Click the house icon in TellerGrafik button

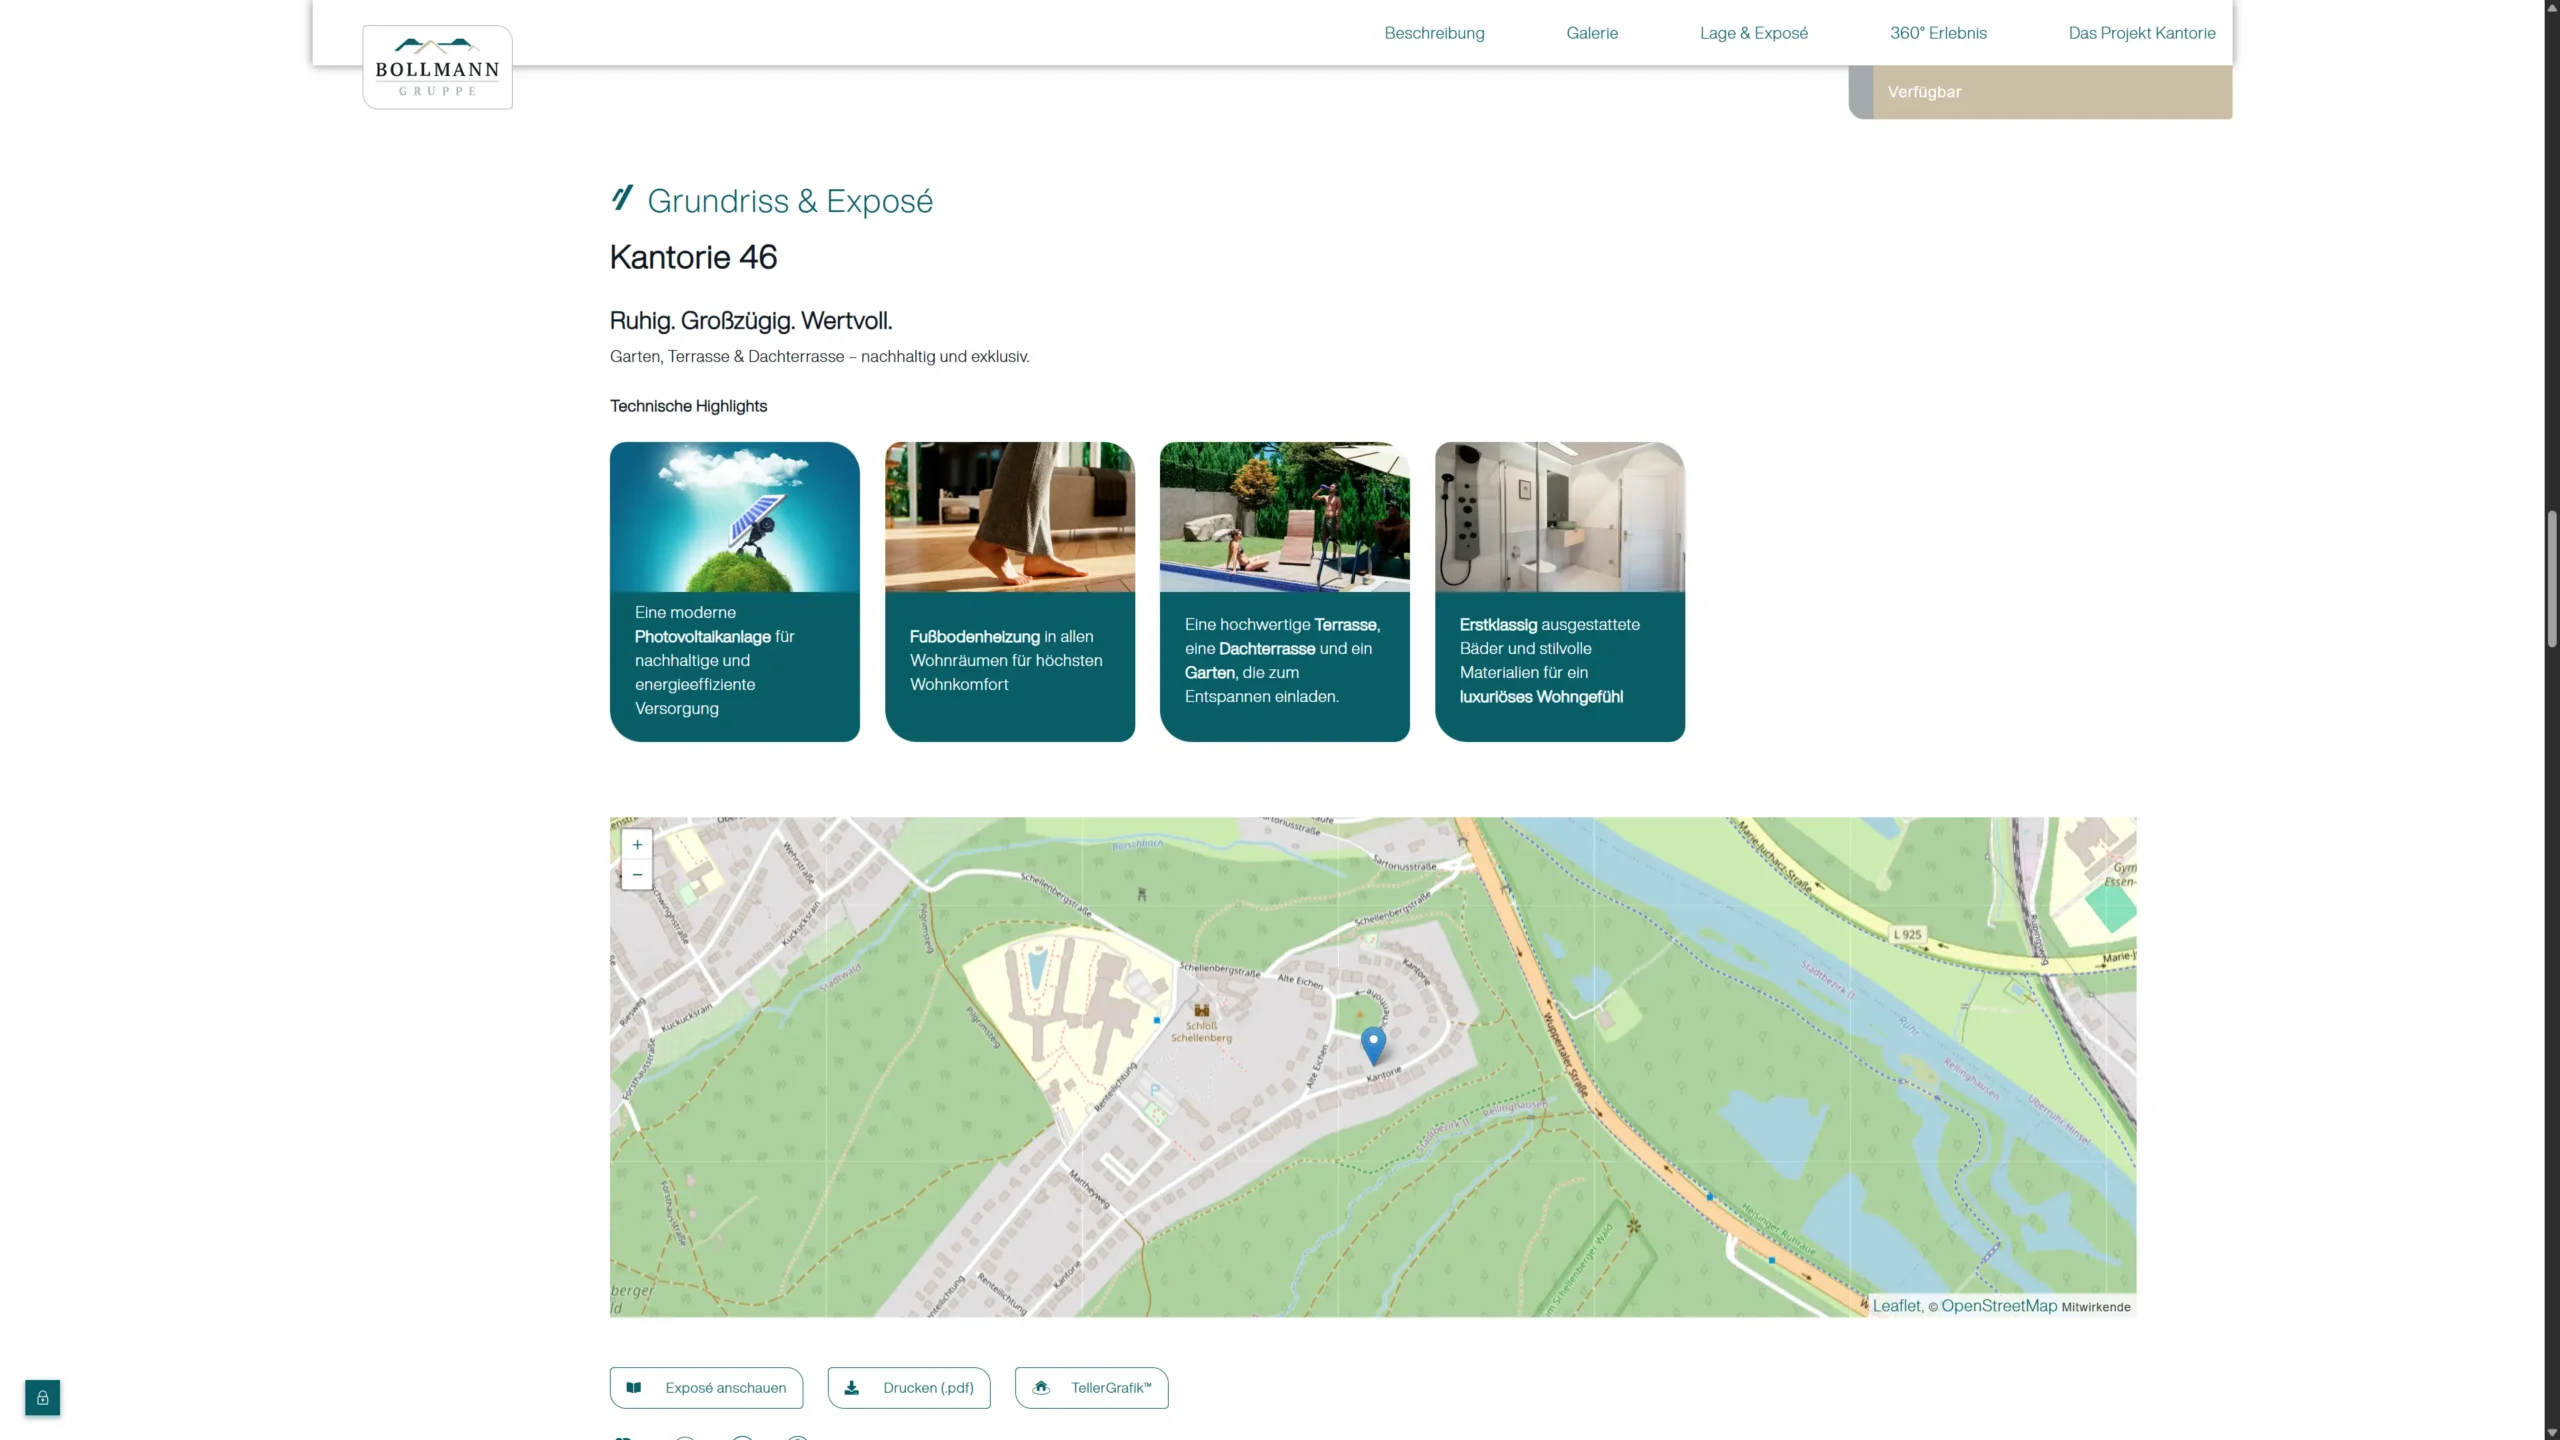click(x=1041, y=1387)
